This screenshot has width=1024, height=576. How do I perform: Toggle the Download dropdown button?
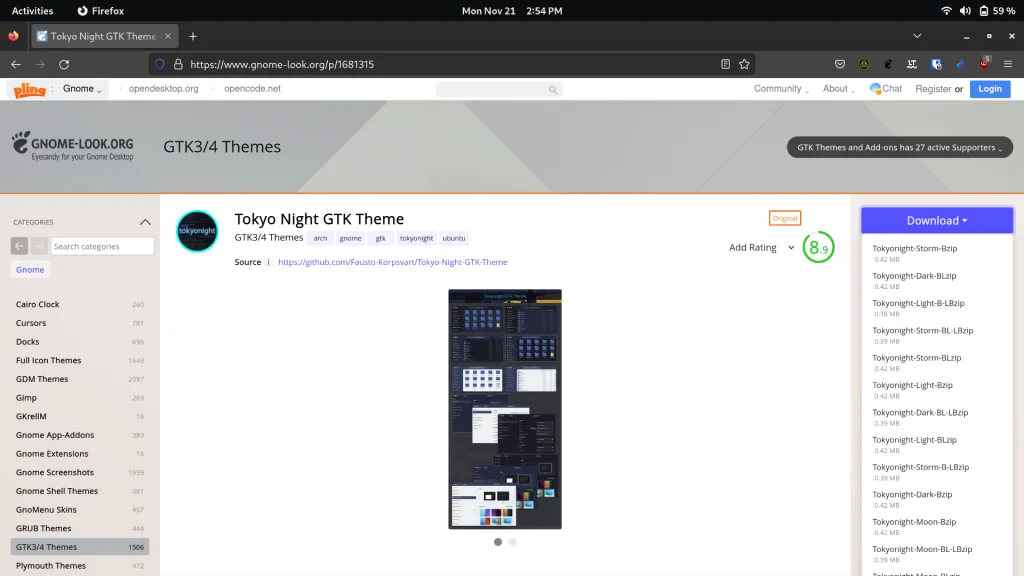pyautogui.click(x=936, y=220)
